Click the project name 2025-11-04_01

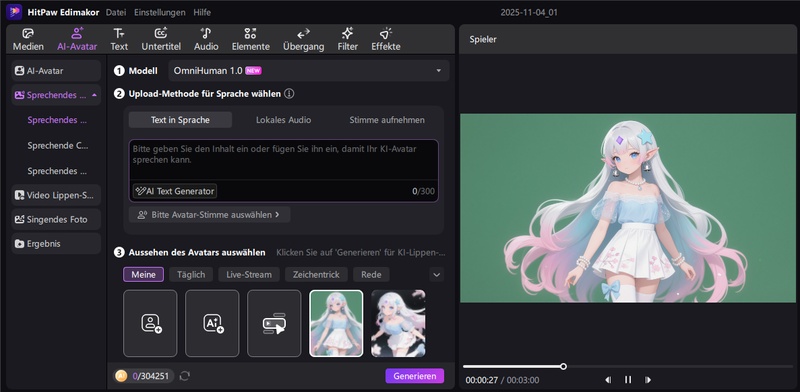pos(529,12)
